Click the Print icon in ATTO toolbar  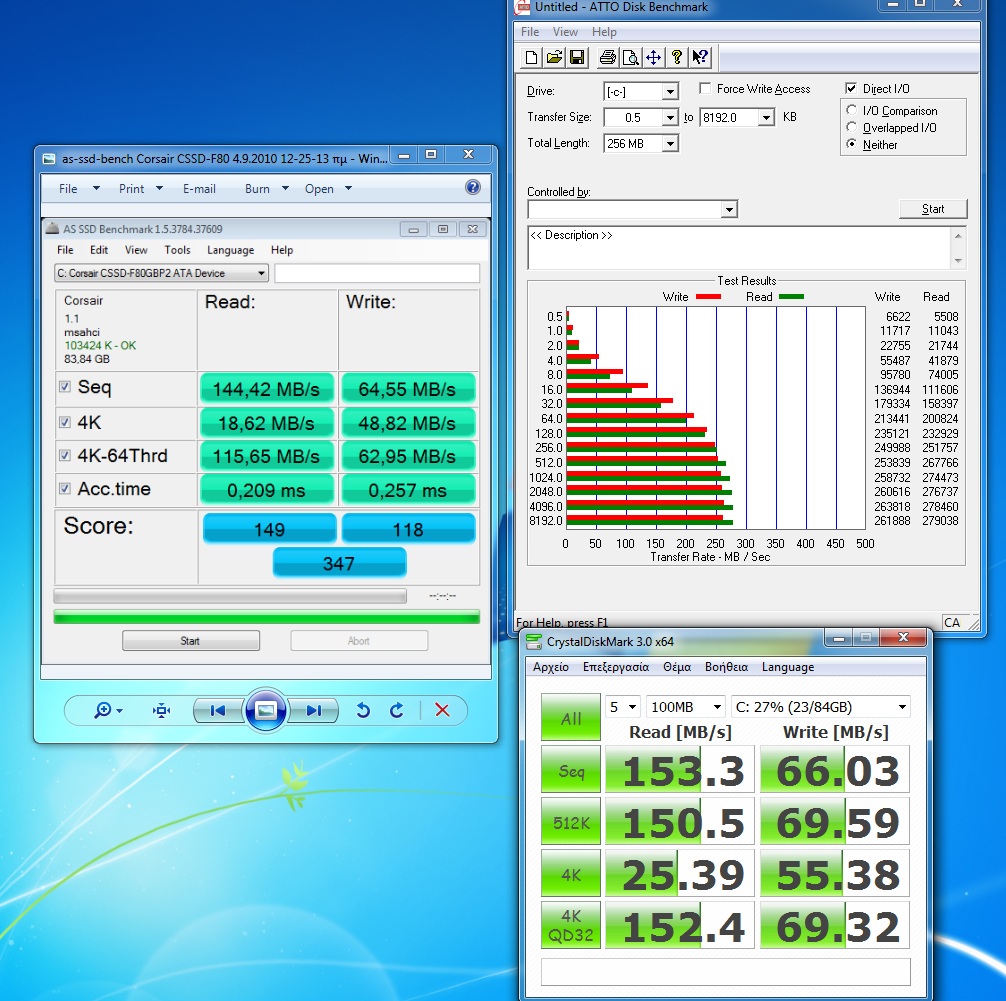click(x=608, y=57)
